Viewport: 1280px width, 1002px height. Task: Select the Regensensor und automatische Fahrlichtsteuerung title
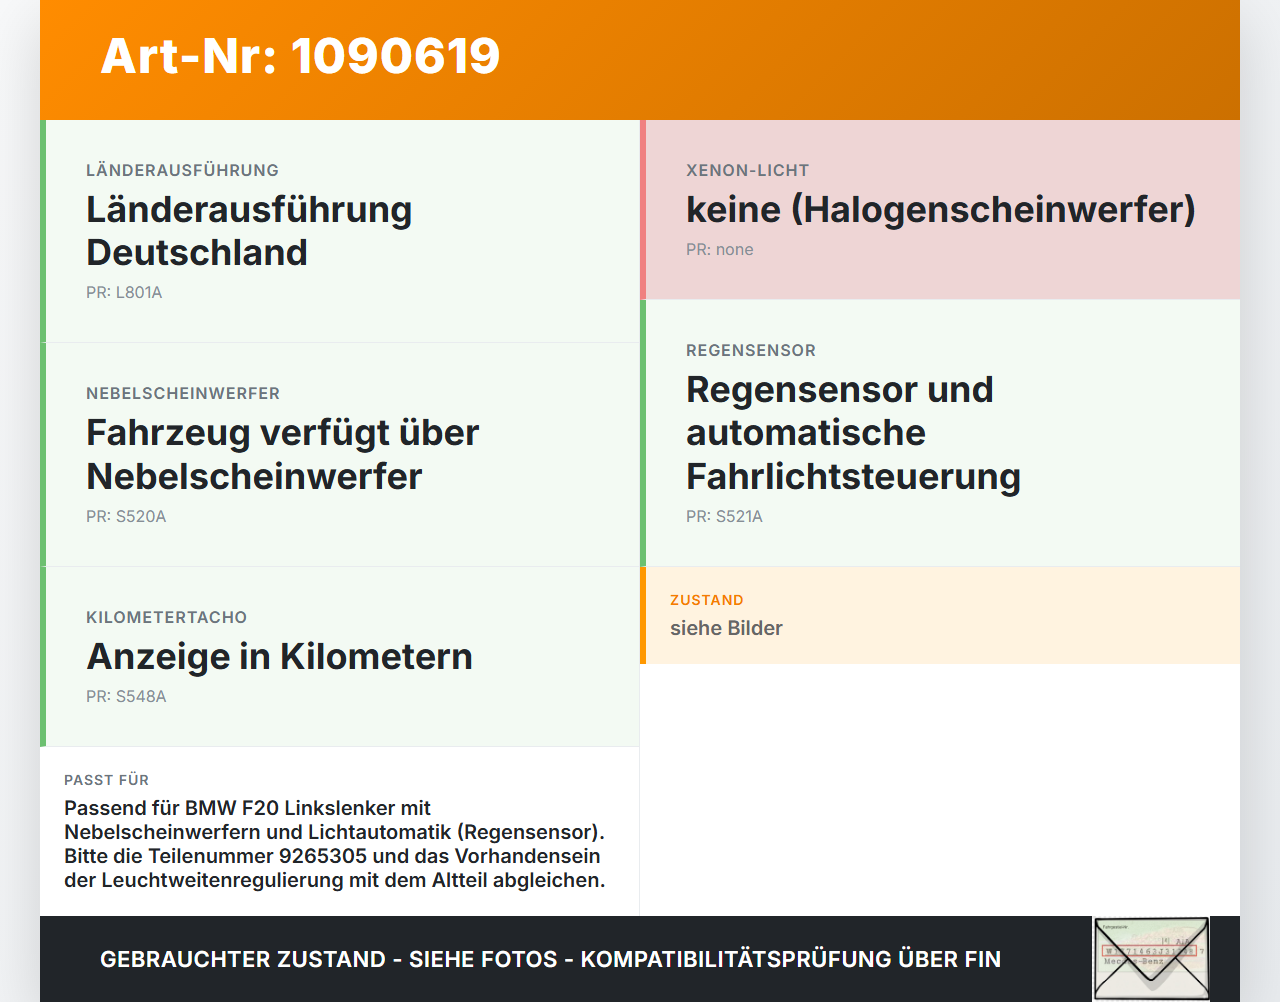(x=853, y=432)
